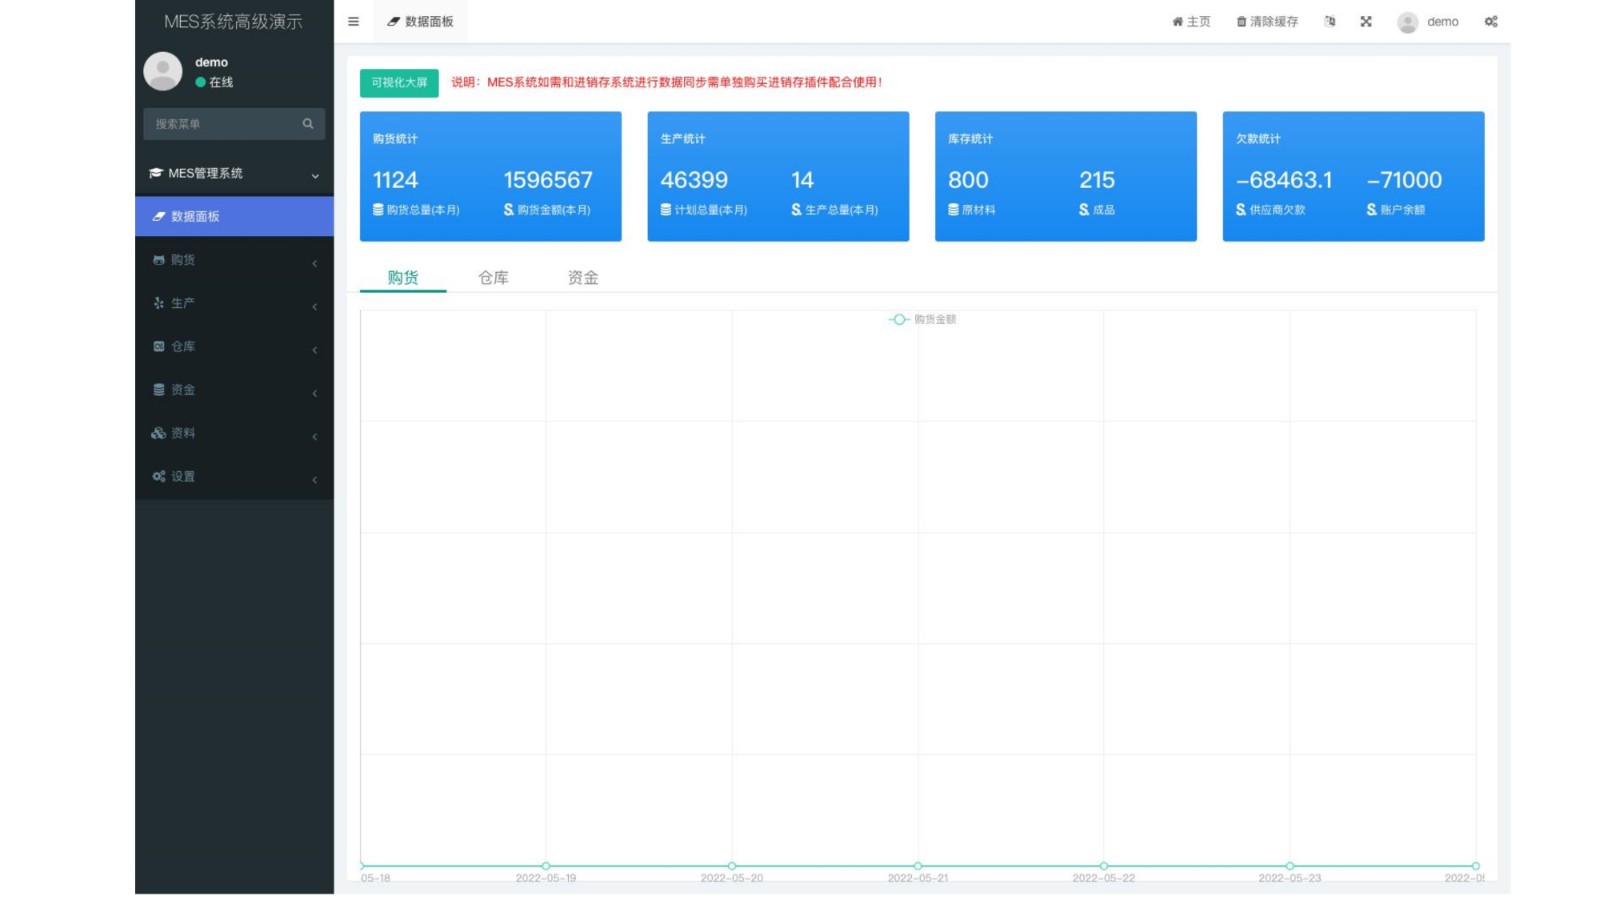This screenshot has height=900, width=1600.
Task: Click the 购货统计 card title
Action: click(395, 139)
